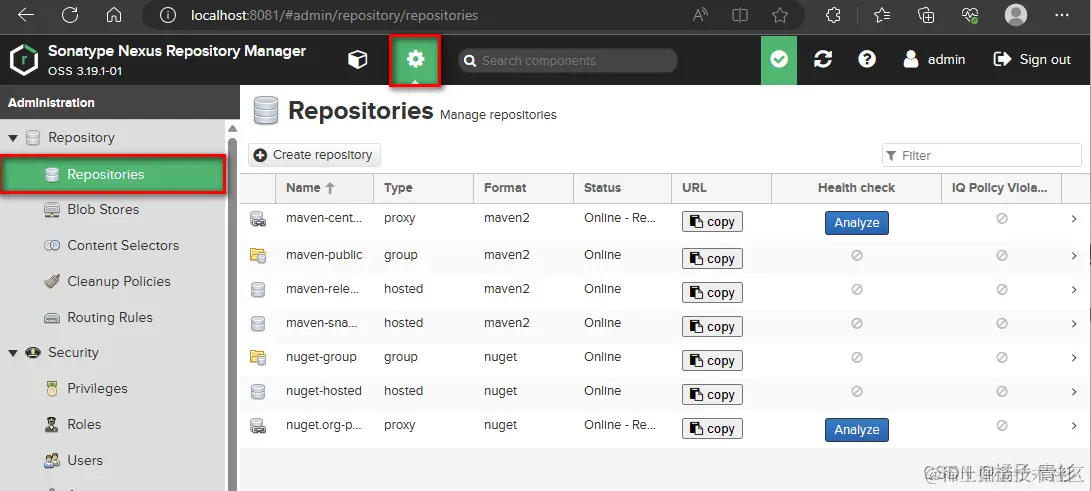This screenshot has width=1091, height=491.
Task: Open Content Selectors in sidebar
Action: (123, 246)
